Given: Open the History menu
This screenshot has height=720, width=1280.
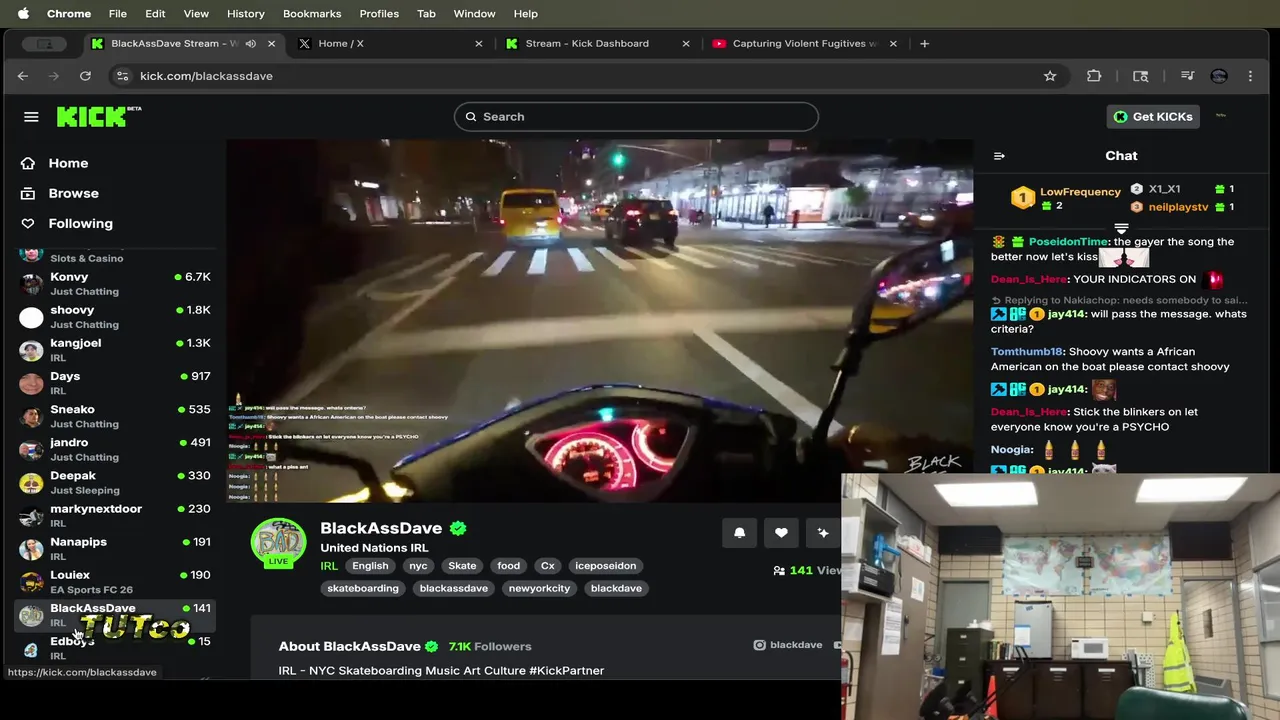Looking at the screenshot, I should [245, 14].
